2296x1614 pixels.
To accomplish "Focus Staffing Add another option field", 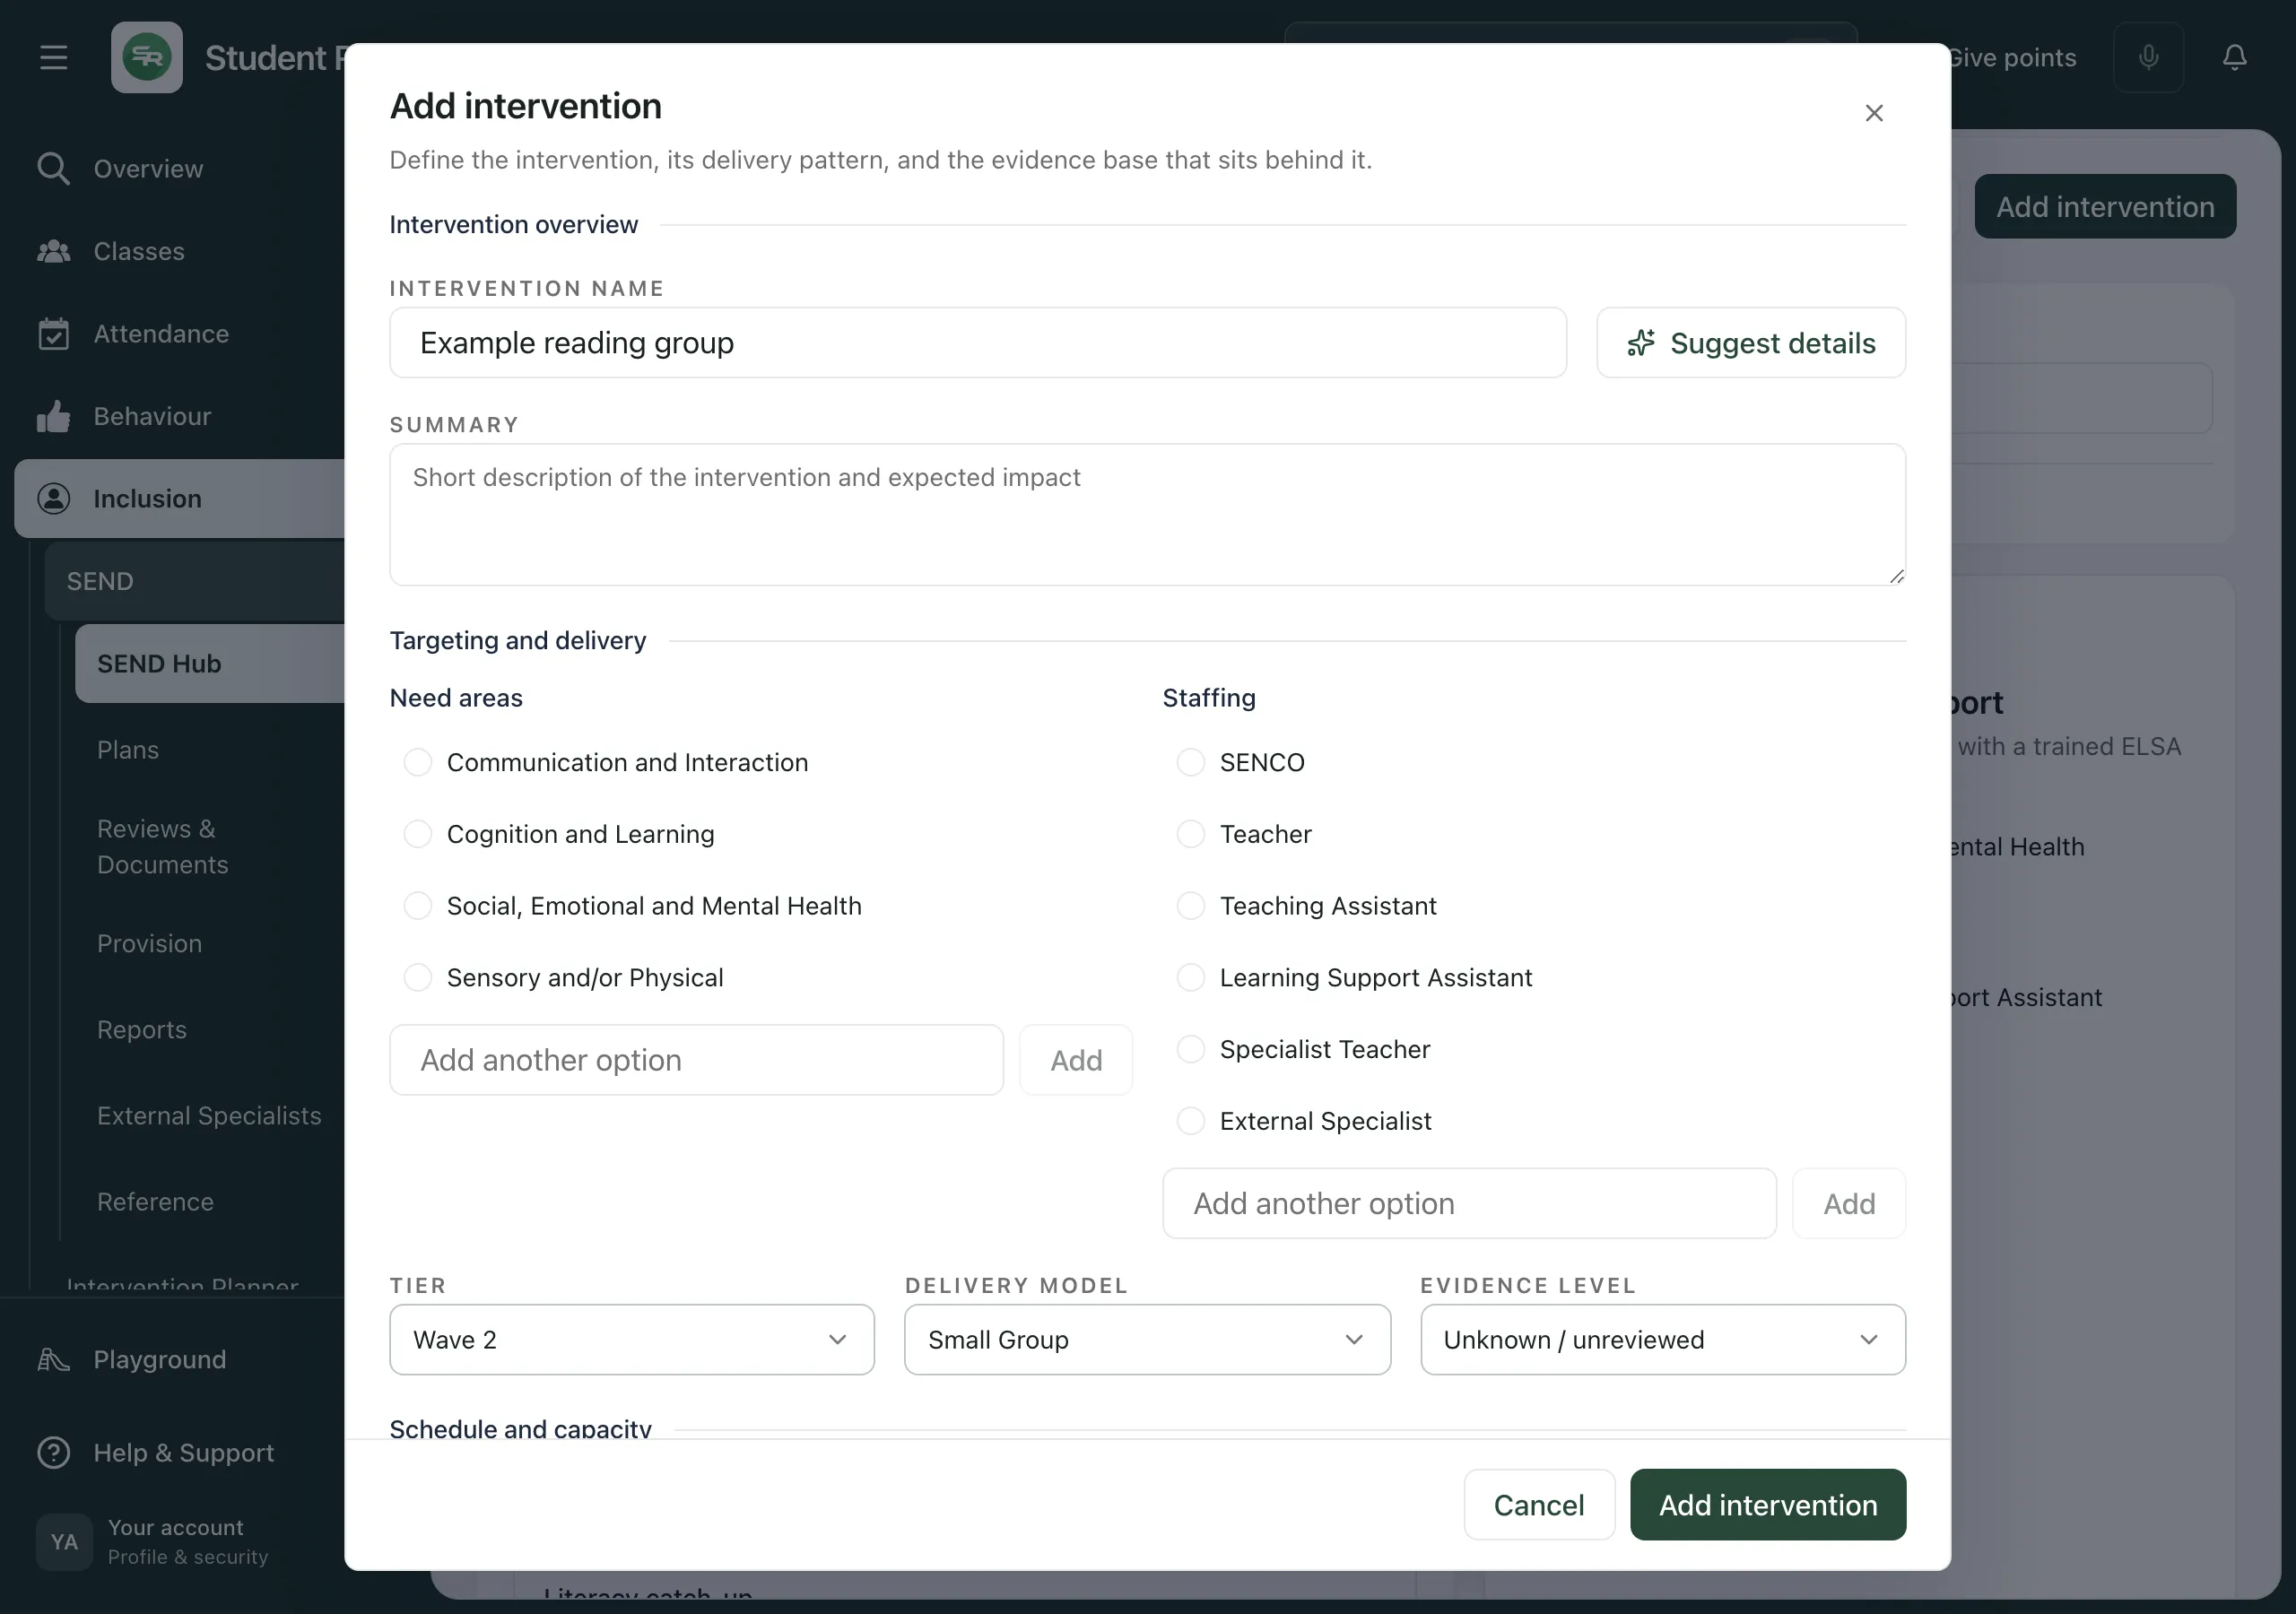I will click(x=1469, y=1204).
